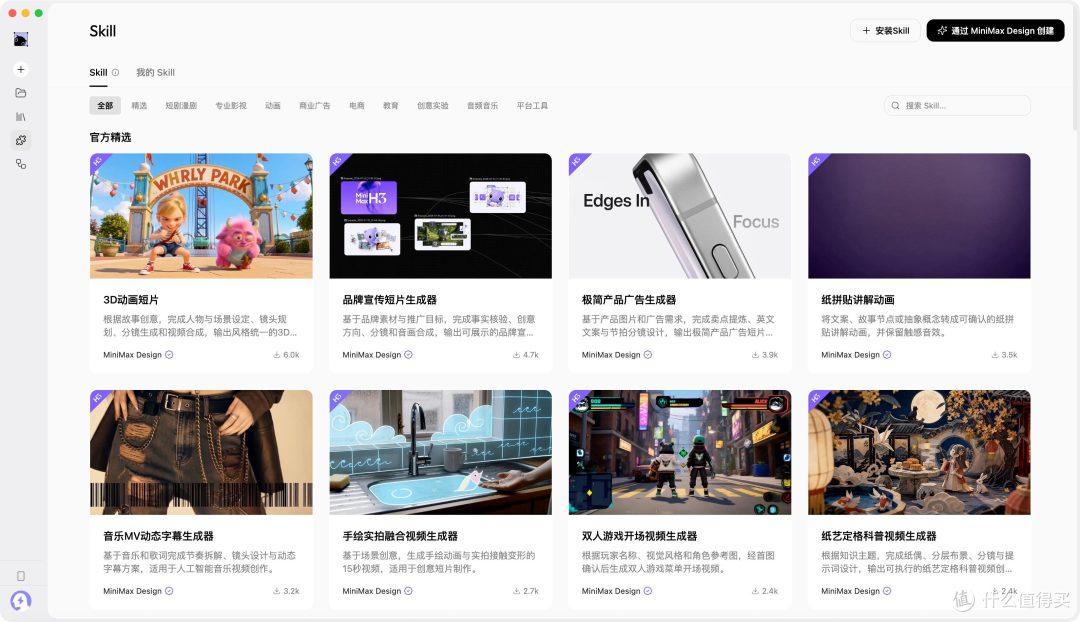This screenshot has width=1080, height=622.
Task: Select the puzzle-piece Skill sidebar icon
Action: 21,141
